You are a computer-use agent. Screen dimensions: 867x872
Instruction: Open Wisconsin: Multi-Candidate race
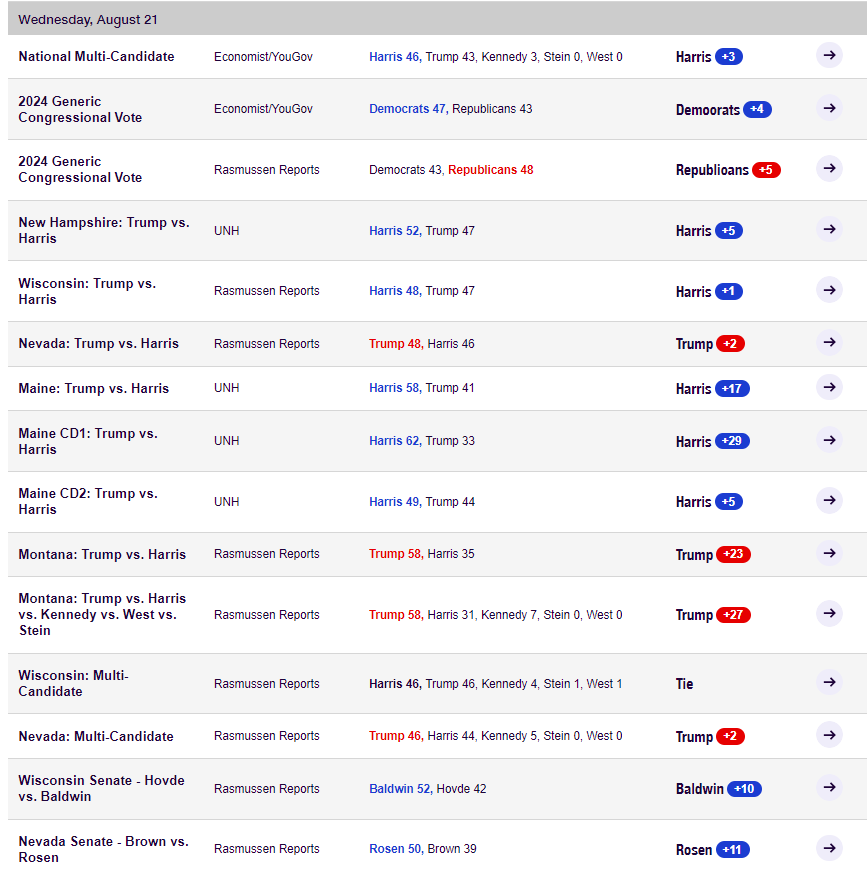[73, 683]
